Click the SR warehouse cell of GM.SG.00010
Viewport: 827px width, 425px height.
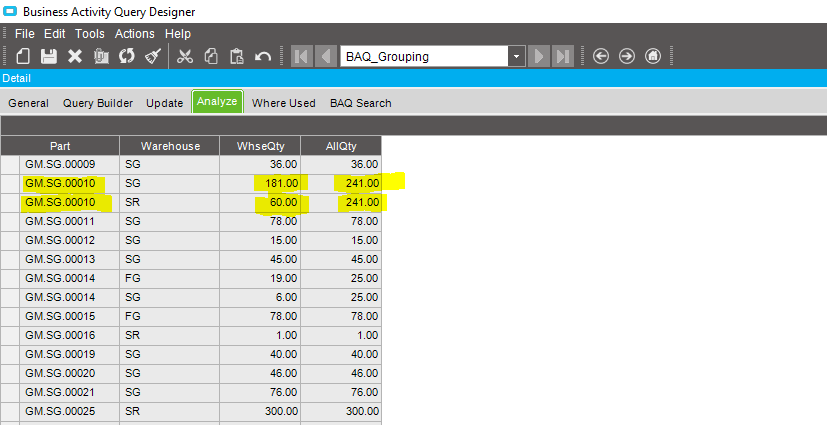click(170, 202)
